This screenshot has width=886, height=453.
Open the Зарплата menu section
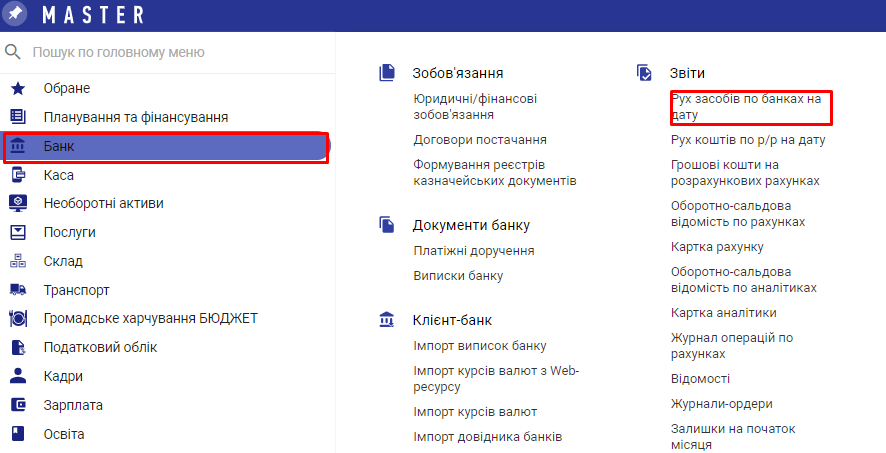(x=73, y=405)
